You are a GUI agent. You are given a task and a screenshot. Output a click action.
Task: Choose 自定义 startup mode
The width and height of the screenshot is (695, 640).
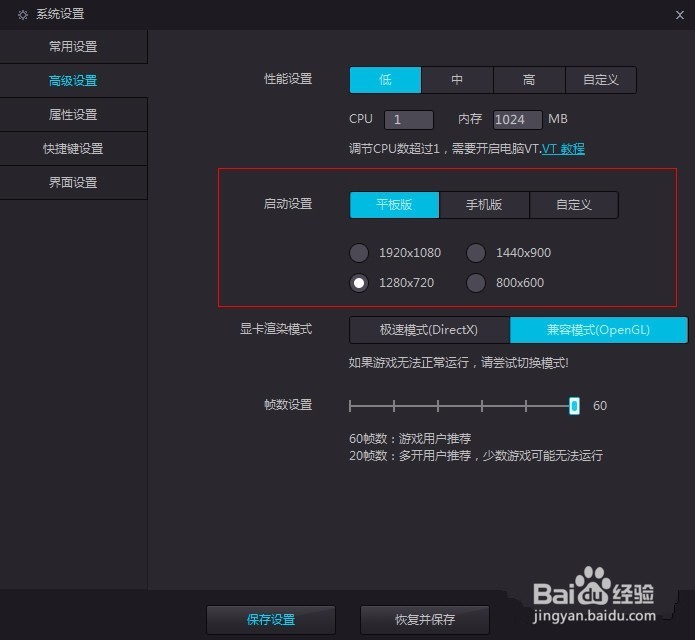pos(574,205)
